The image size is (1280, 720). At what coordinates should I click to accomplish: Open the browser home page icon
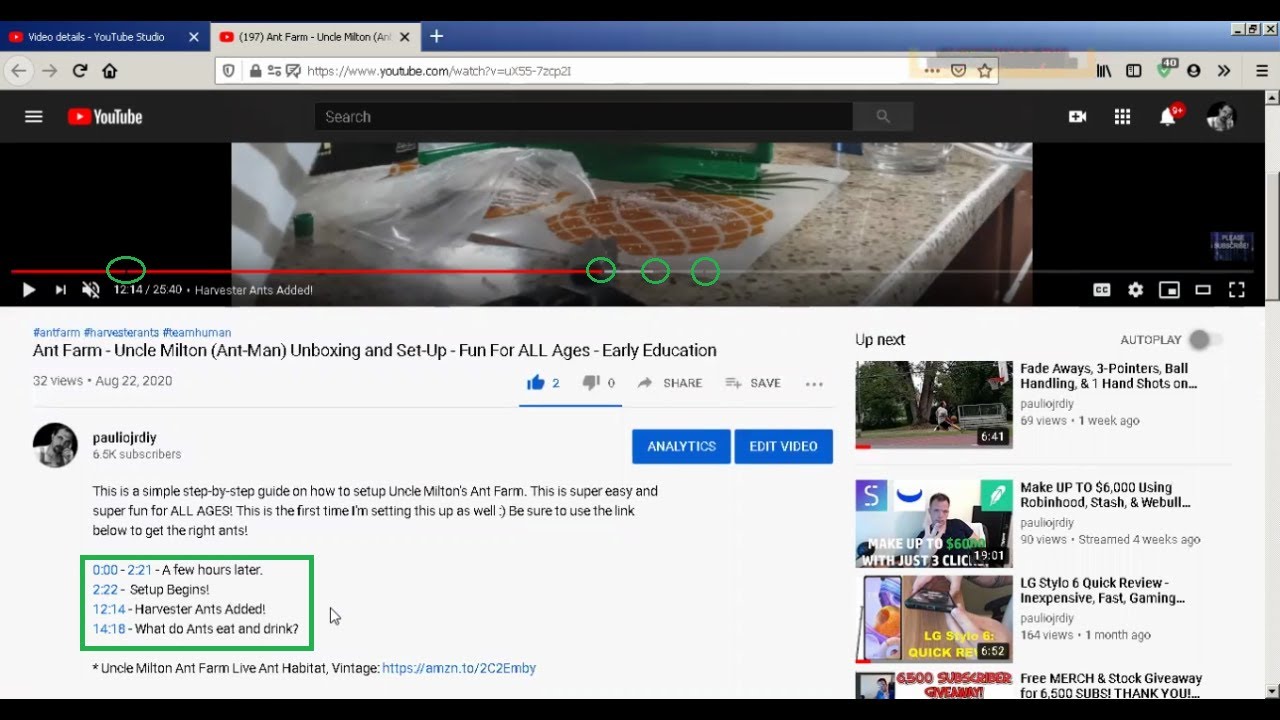pos(110,71)
